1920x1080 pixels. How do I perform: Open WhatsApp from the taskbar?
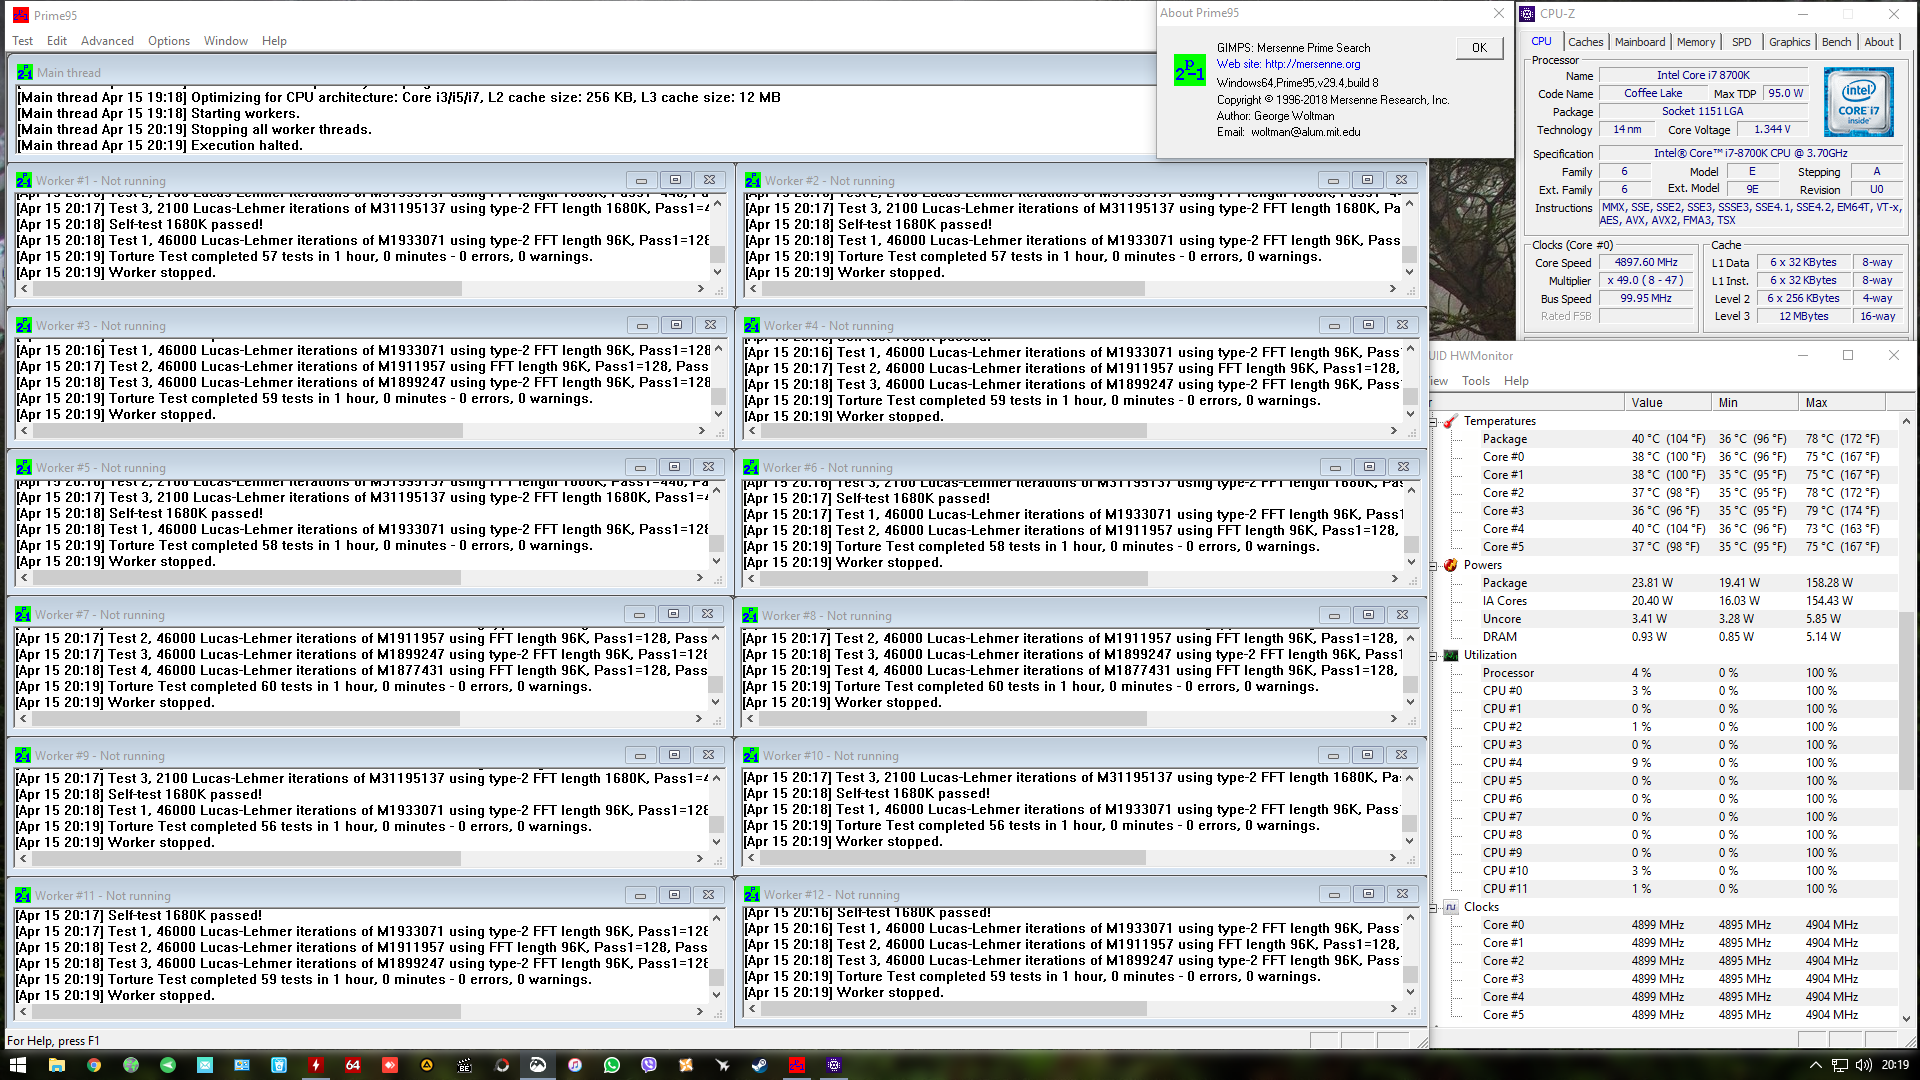pyautogui.click(x=612, y=1065)
